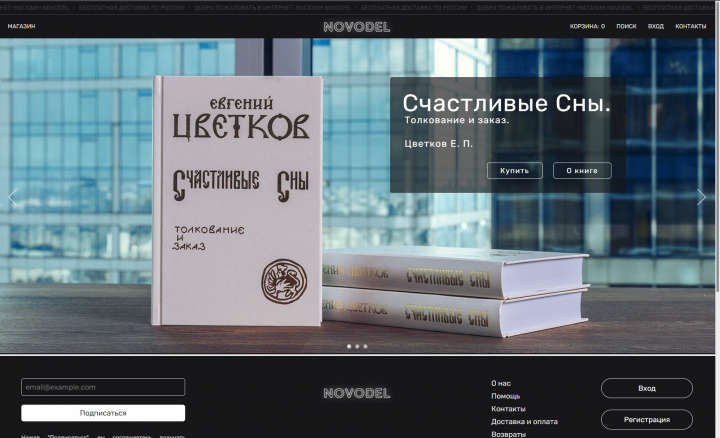Screen dimensions: 720x438
Task: Open the МАГАЗИН menu in header
Action: click(22, 26)
